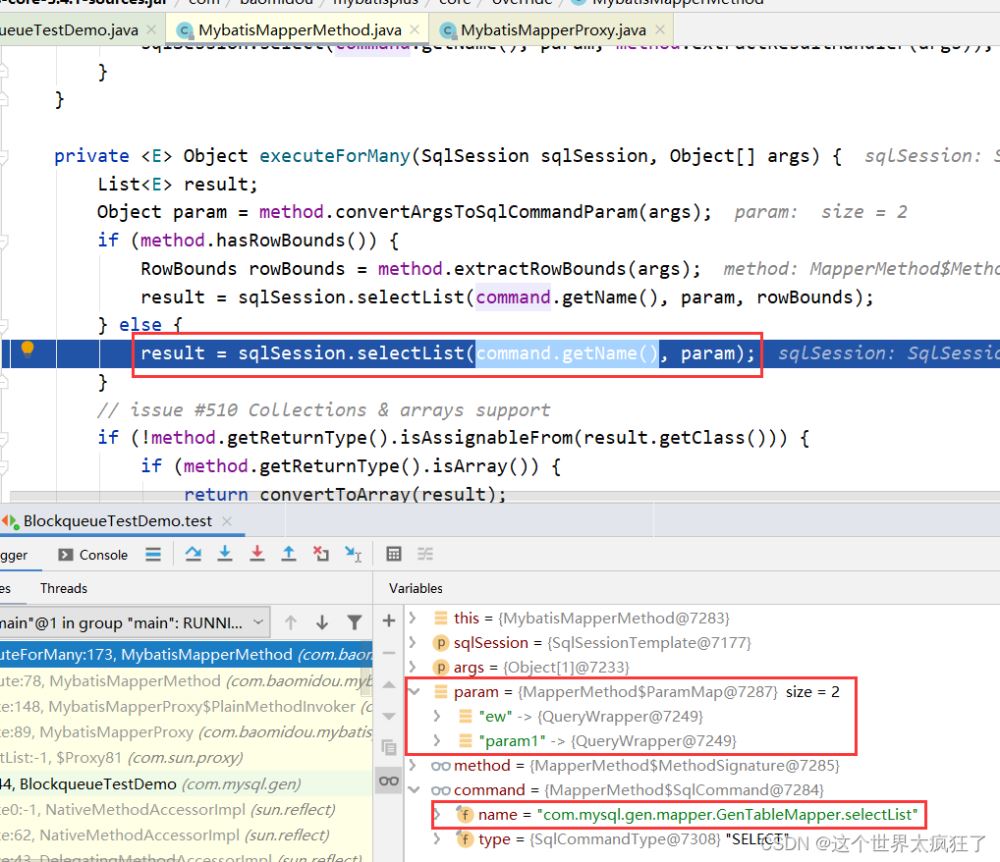Click executeForMany method name in code

point(335,156)
